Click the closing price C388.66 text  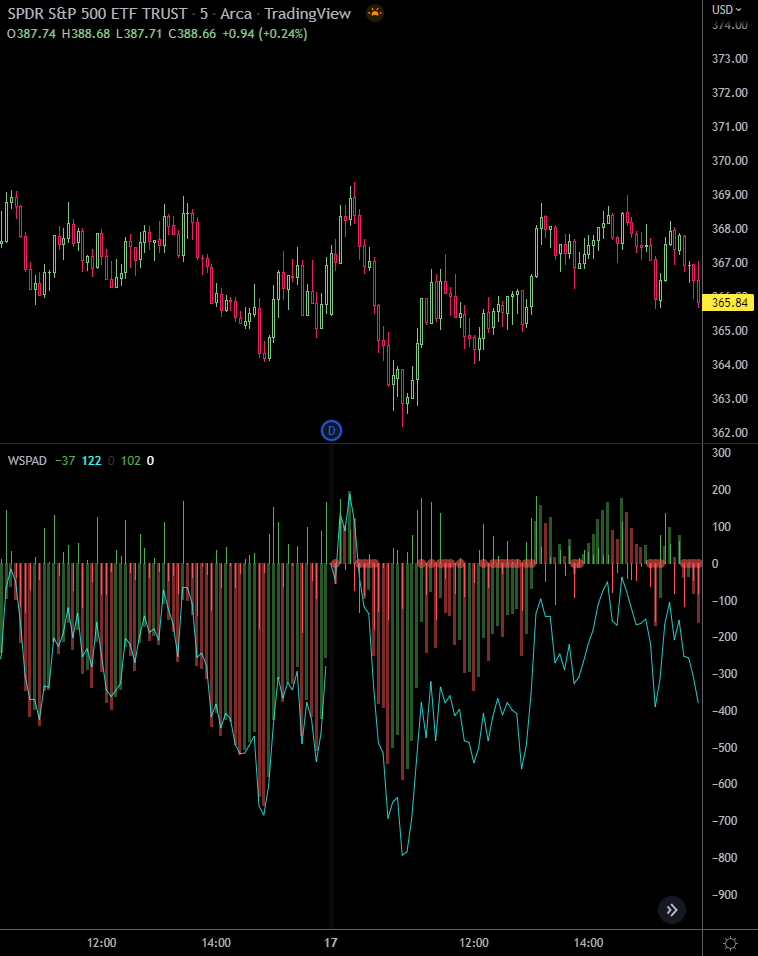click(x=192, y=34)
